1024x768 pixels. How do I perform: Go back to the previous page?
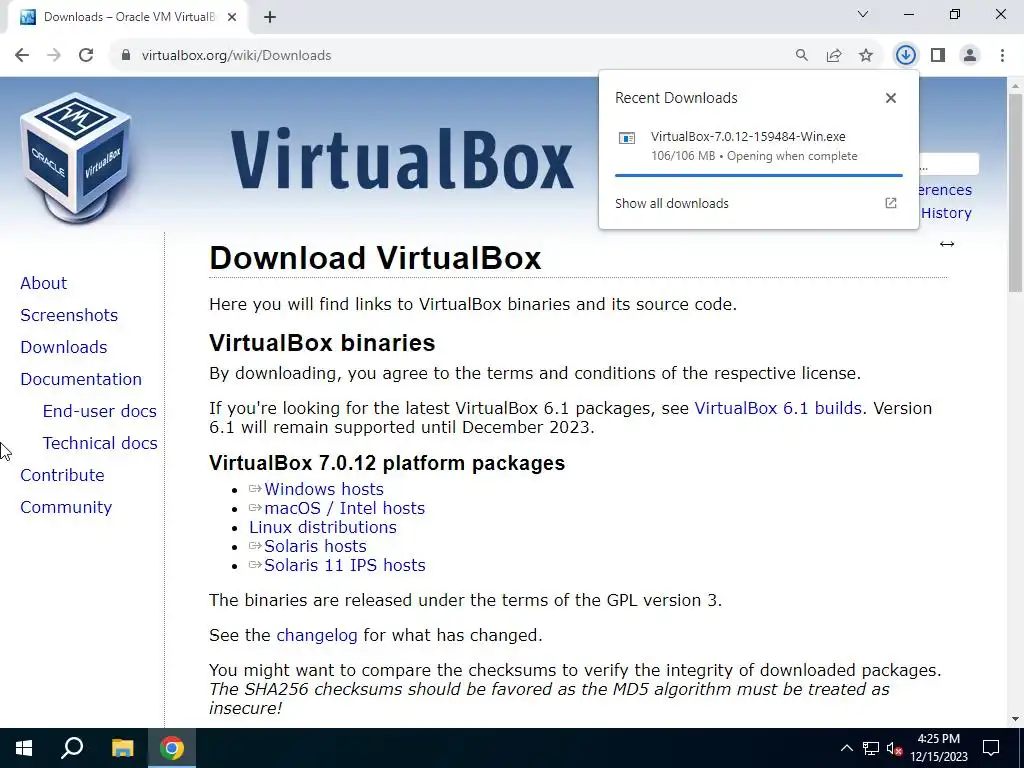click(22, 56)
